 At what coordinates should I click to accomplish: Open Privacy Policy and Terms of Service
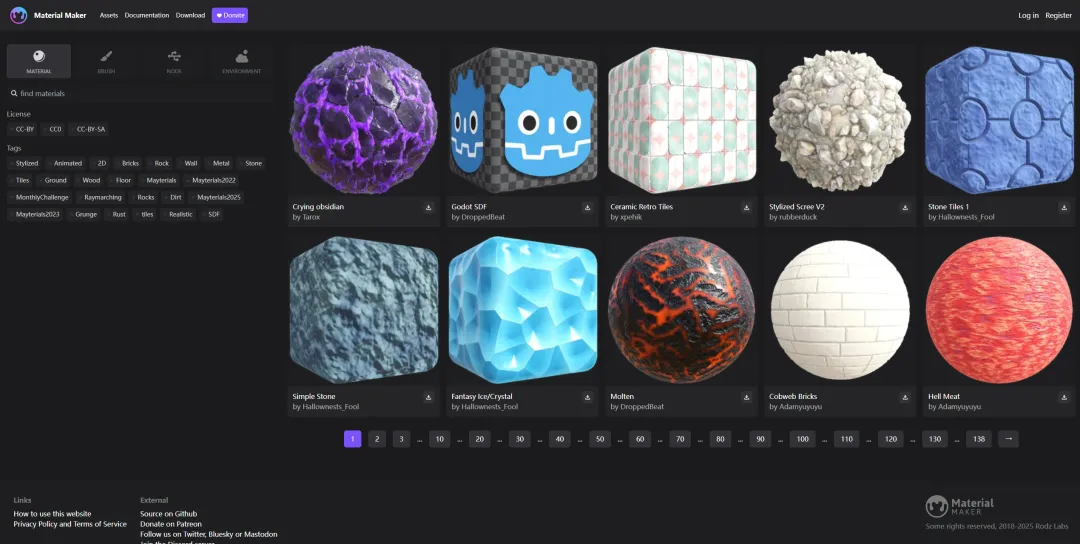coord(70,524)
